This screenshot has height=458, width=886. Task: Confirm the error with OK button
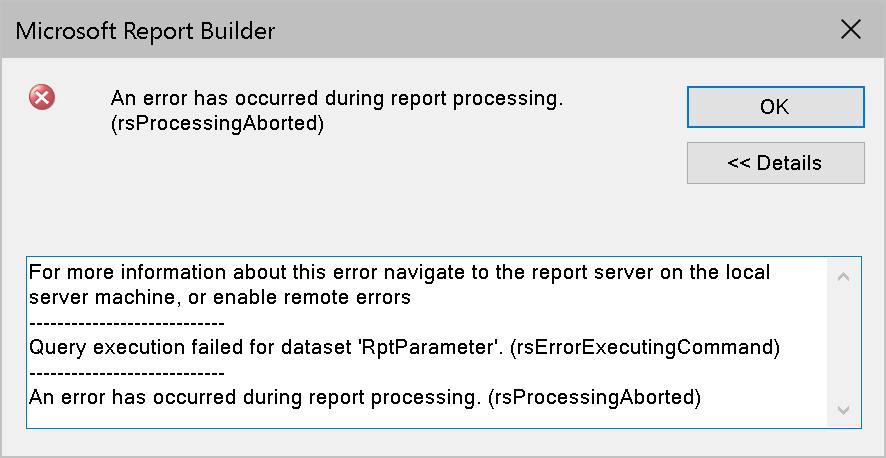coord(775,107)
